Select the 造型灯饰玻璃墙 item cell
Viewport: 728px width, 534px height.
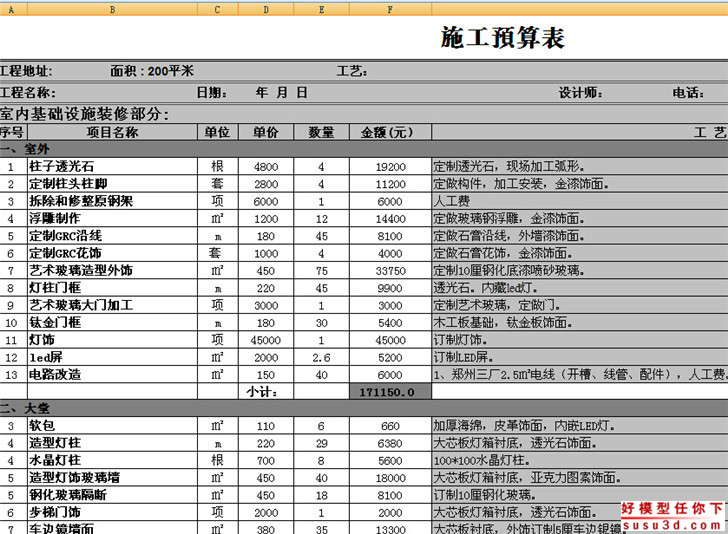pyautogui.click(x=112, y=477)
